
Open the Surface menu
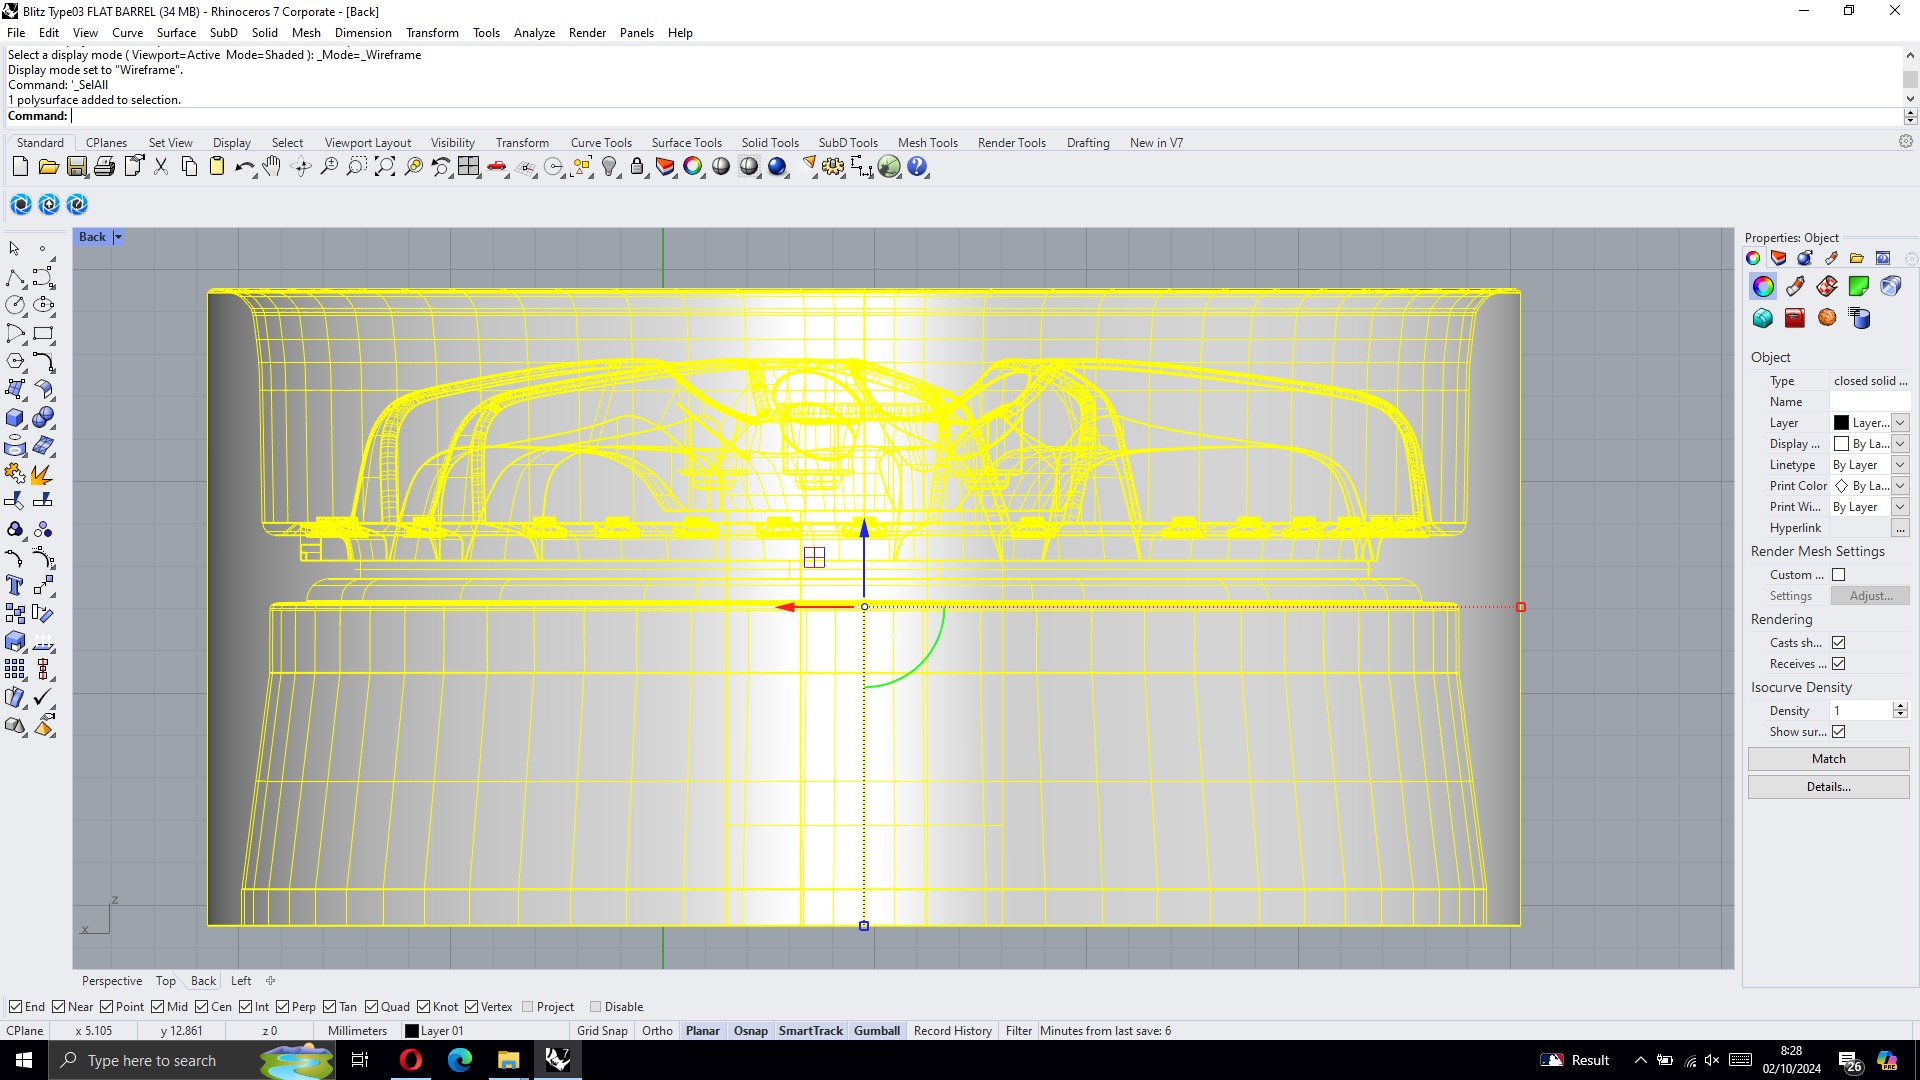coord(176,33)
